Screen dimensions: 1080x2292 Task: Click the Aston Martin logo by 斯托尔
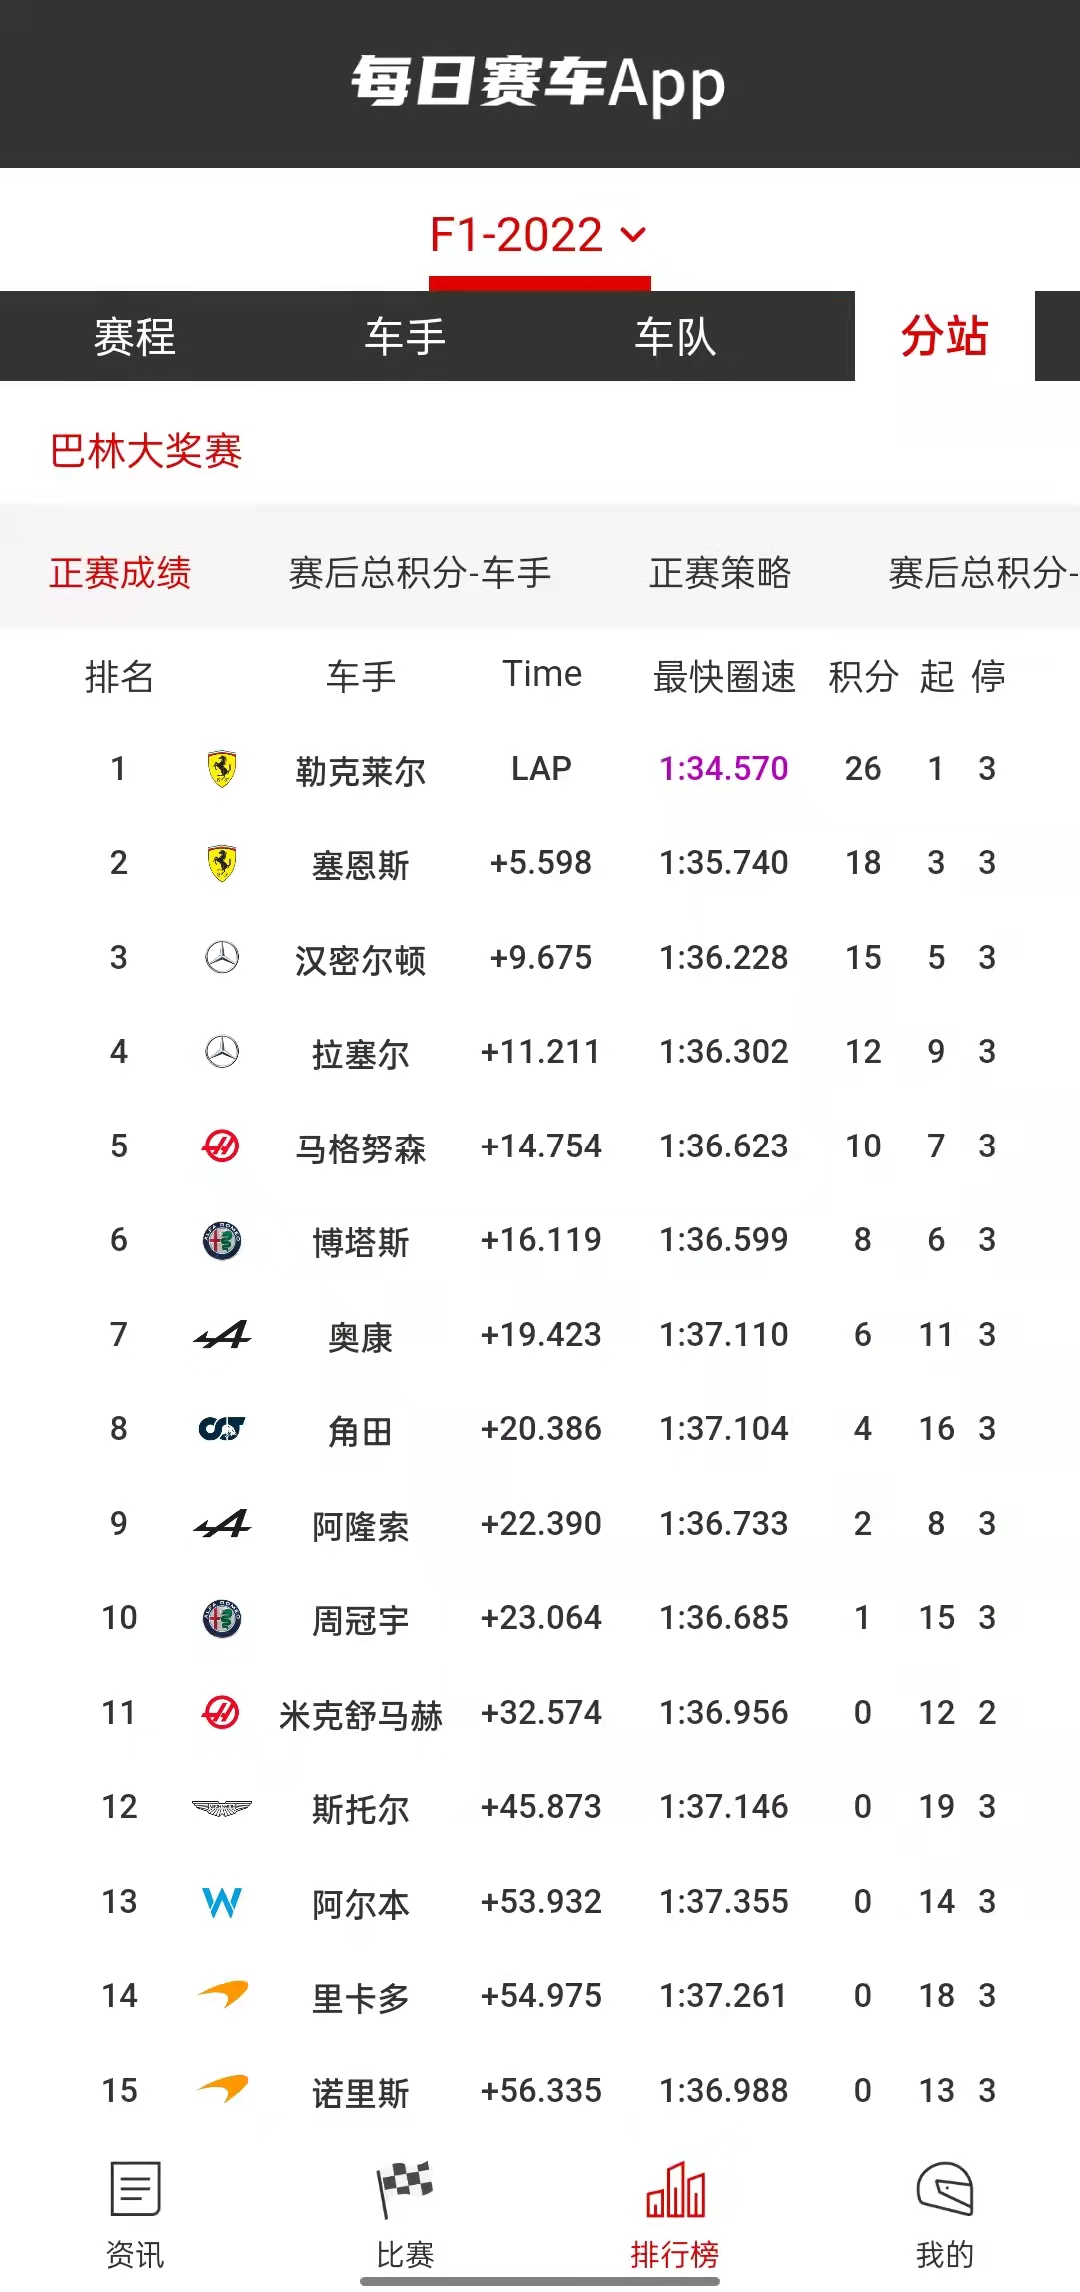(x=222, y=1807)
